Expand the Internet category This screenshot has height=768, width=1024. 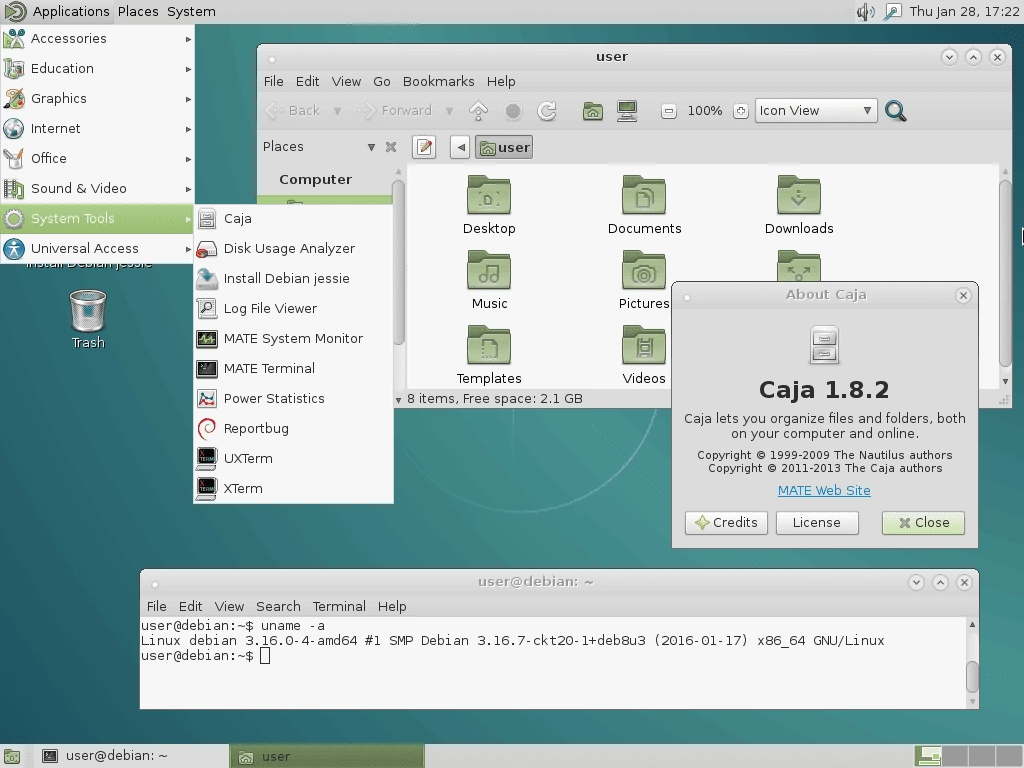click(x=97, y=129)
